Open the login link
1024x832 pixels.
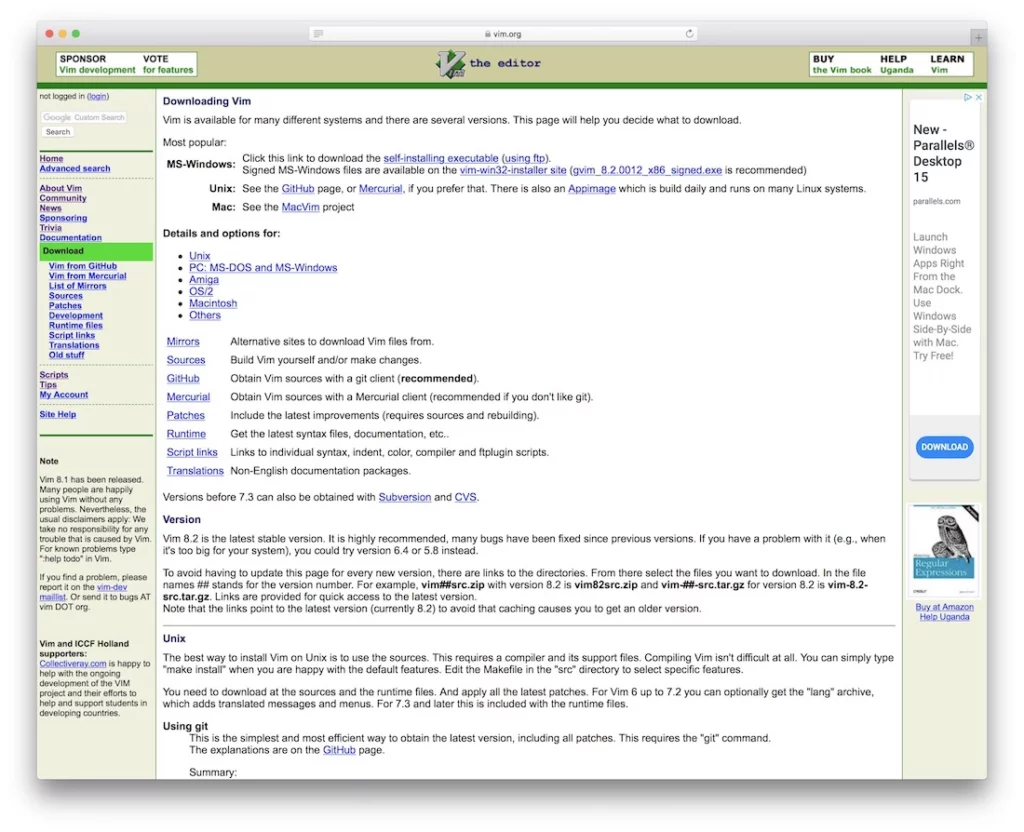click(x=97, y=97)
